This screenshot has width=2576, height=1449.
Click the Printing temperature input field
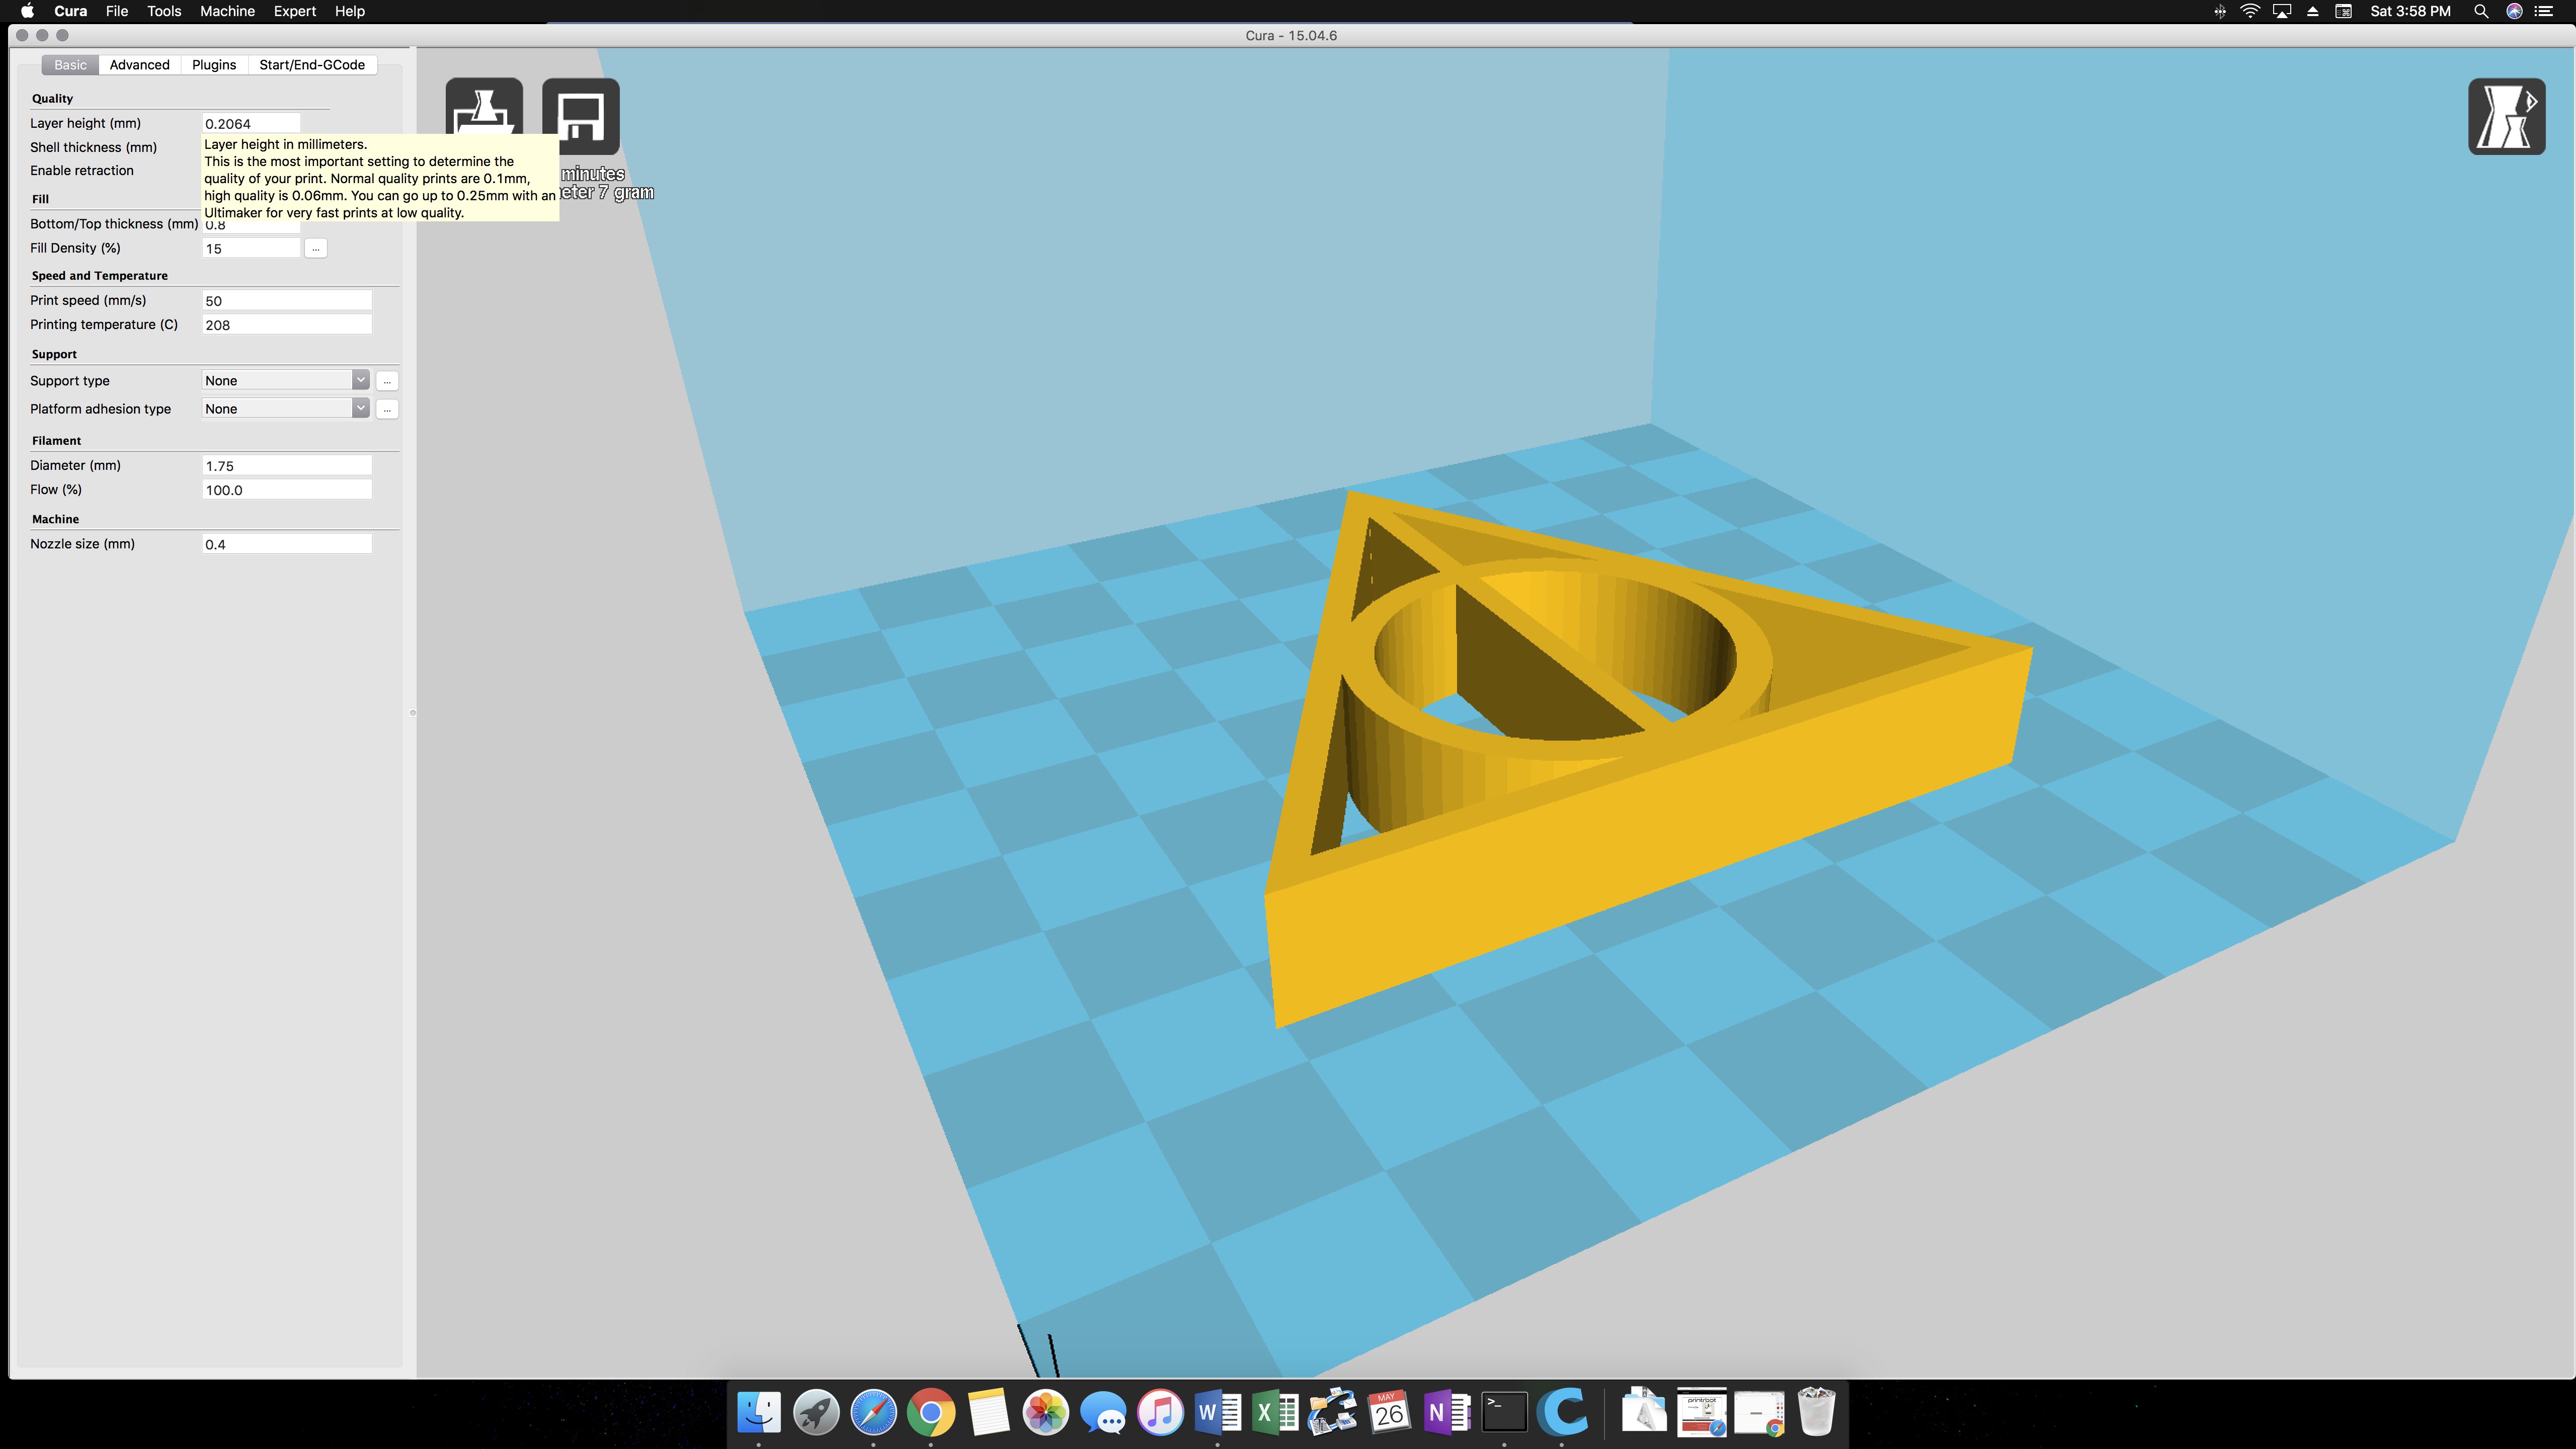(x=287, y=325)
